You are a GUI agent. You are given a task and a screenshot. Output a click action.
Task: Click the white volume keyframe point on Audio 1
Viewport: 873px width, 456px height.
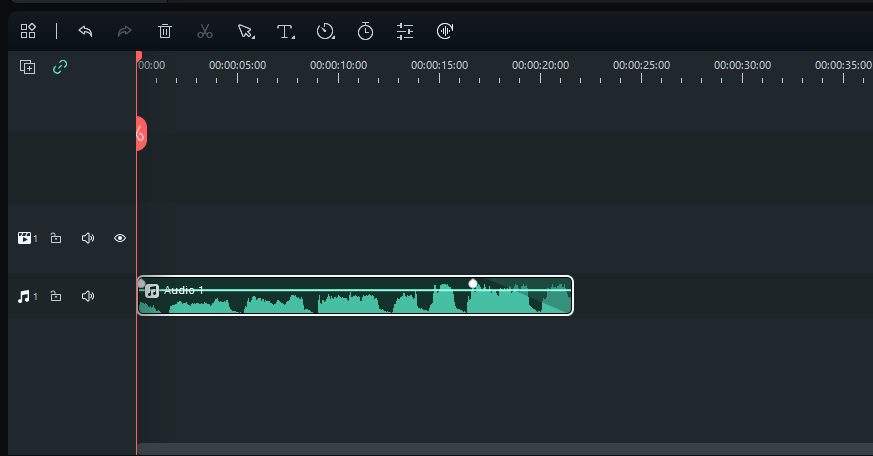tap(473, 284)
